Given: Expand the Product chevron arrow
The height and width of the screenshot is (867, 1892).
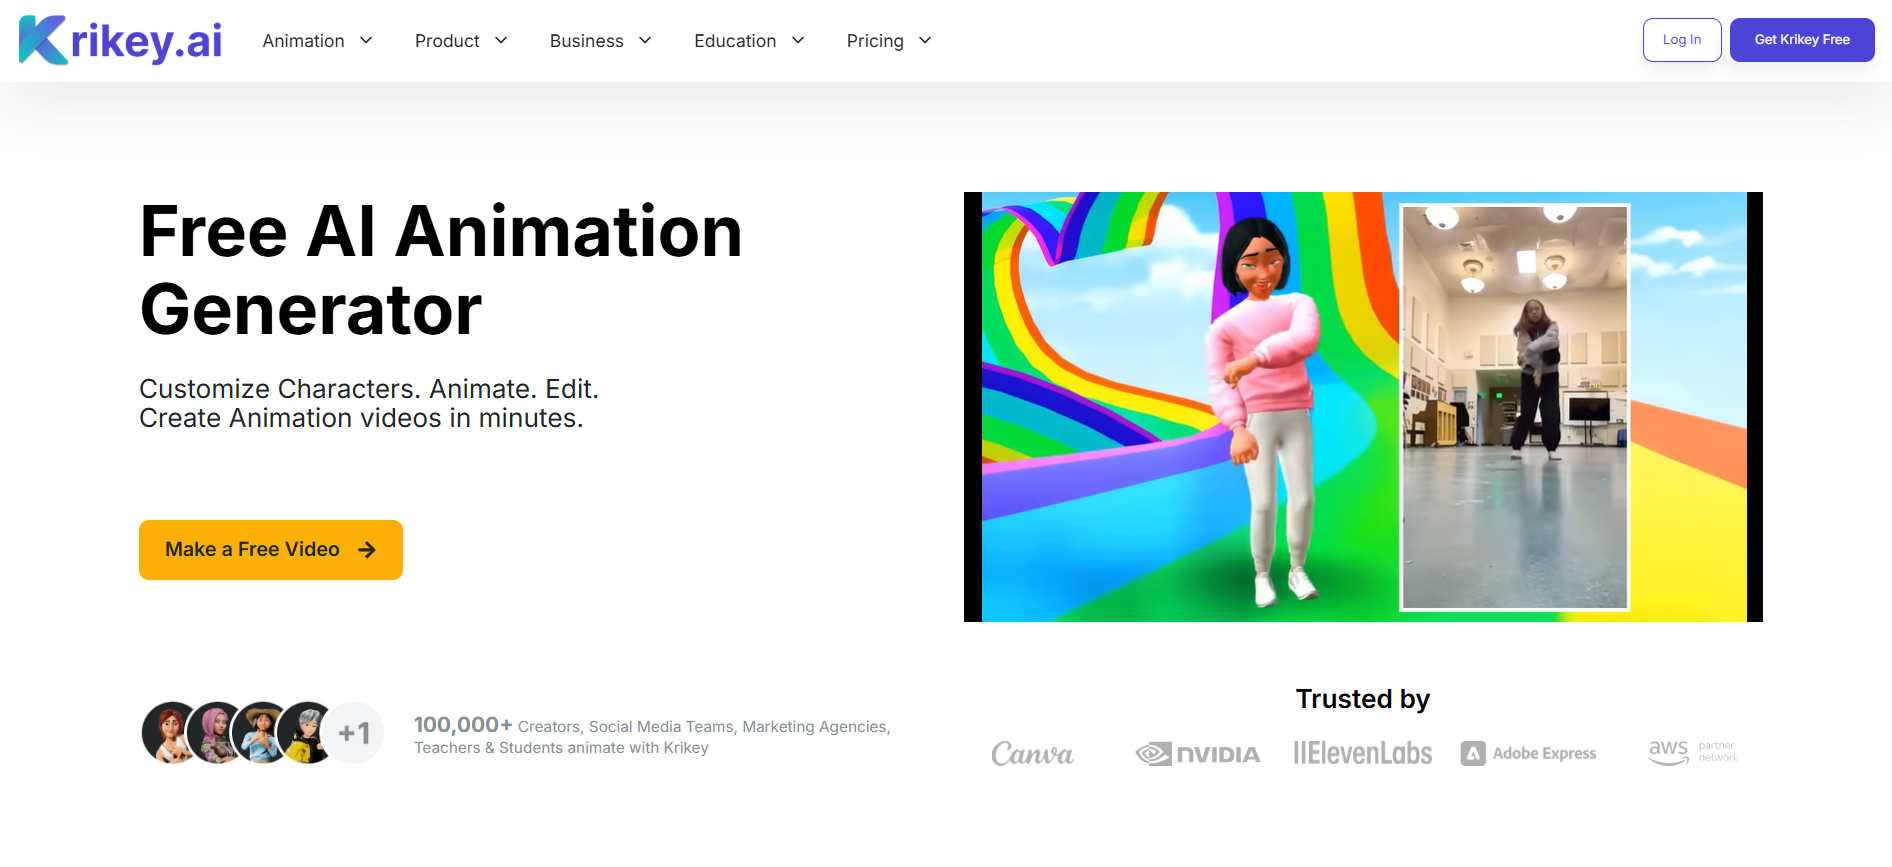Looking at the screenshot, I should pos(501,40).
